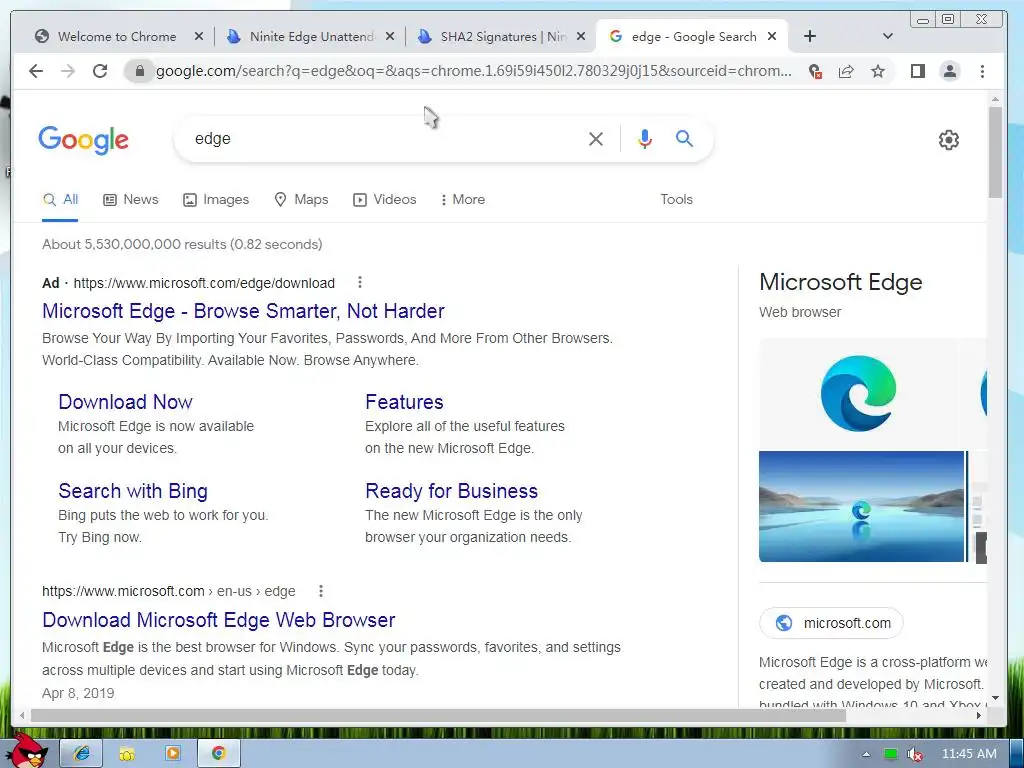The width and height of the screenshot is (1024, 768).
Task: Go to Google homepage logo
Action: (x=84, y=140)
